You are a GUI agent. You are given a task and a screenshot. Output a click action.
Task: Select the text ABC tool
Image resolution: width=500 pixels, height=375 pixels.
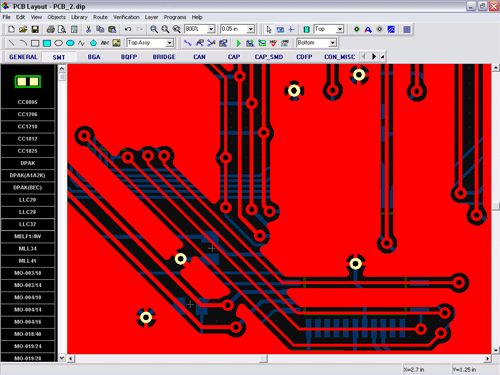click(x=105, y=43)
